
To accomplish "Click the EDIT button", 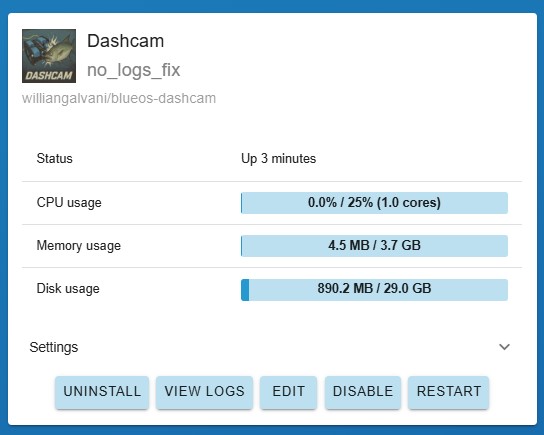I will [288, 392].
